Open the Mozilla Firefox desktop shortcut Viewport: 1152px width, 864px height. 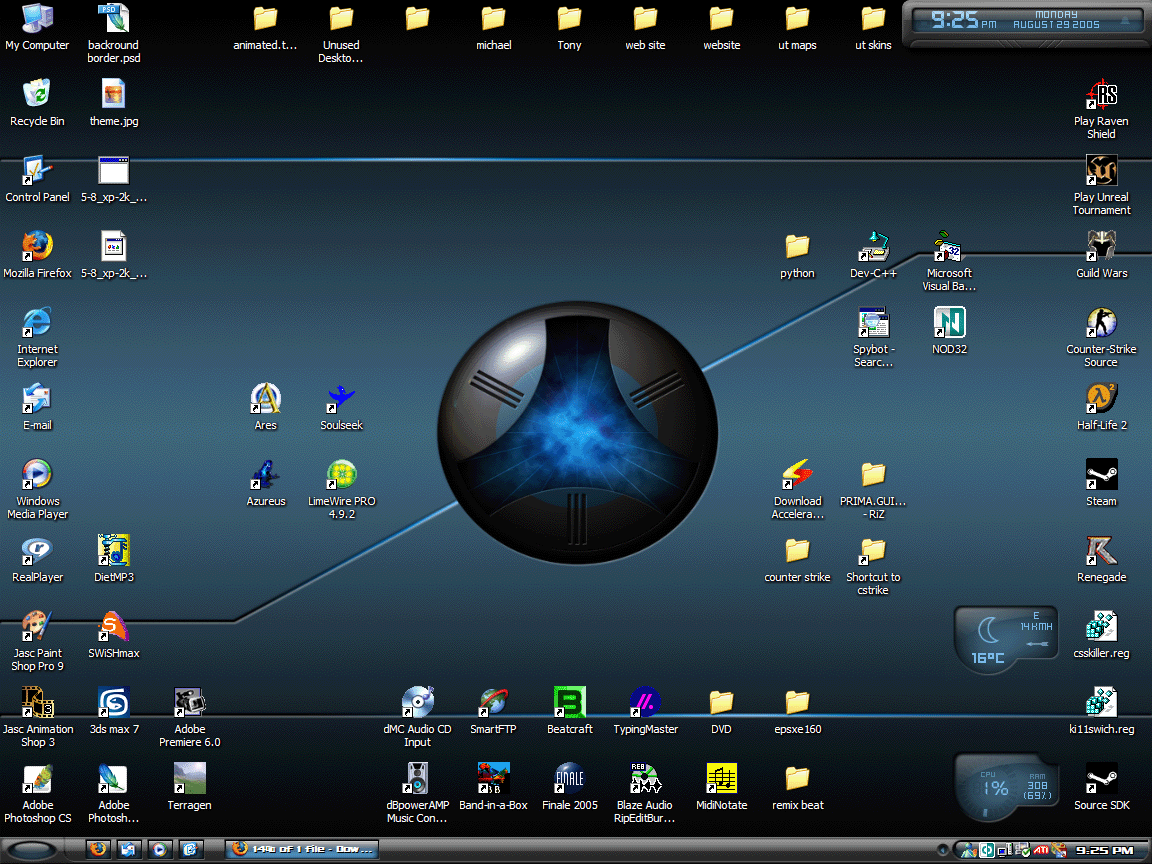[37, 246]
